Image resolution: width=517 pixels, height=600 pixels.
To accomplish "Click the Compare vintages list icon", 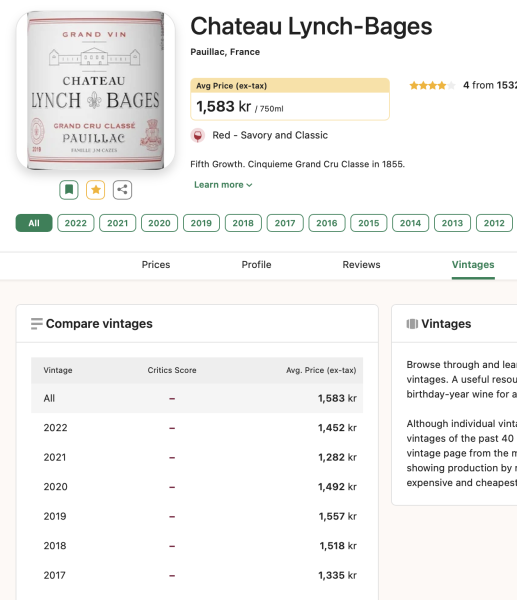I will (37, 324).
